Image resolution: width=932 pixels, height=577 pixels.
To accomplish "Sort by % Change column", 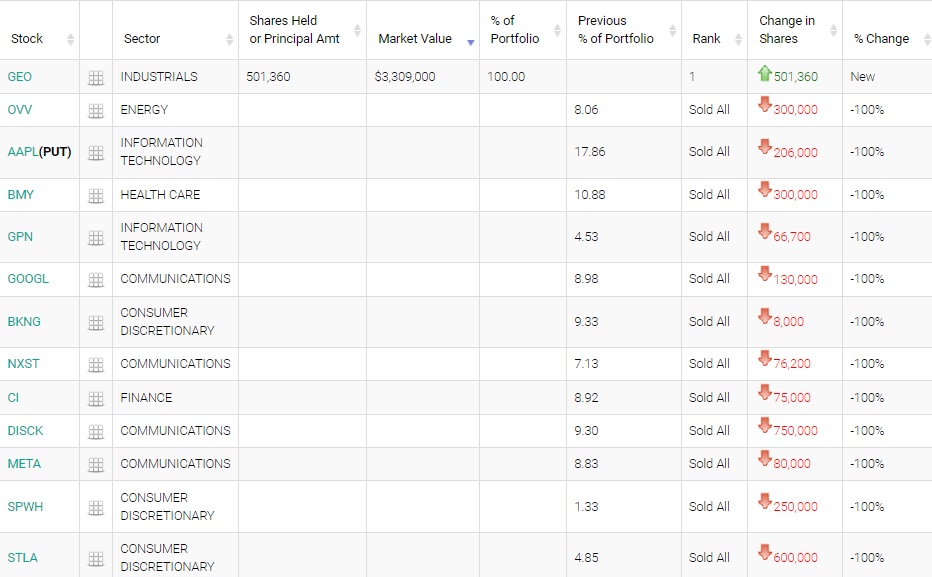I will tap(881, 39).
